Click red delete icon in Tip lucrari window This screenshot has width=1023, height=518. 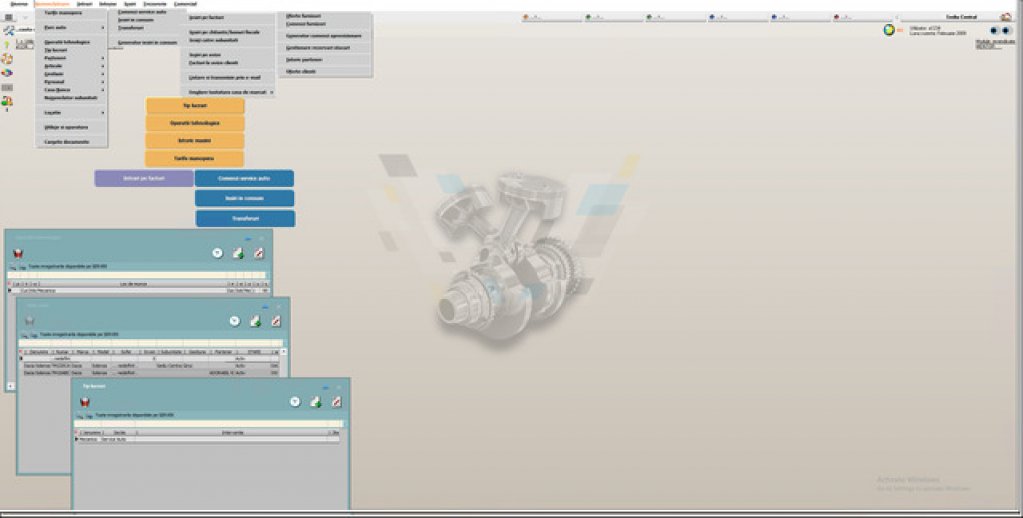pyautogui.click(x=84, y=403)
